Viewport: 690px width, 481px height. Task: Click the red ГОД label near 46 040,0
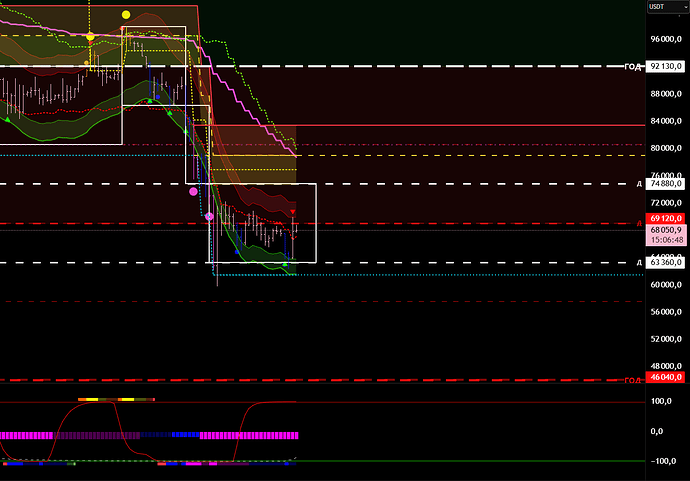(x=632, y=380)
